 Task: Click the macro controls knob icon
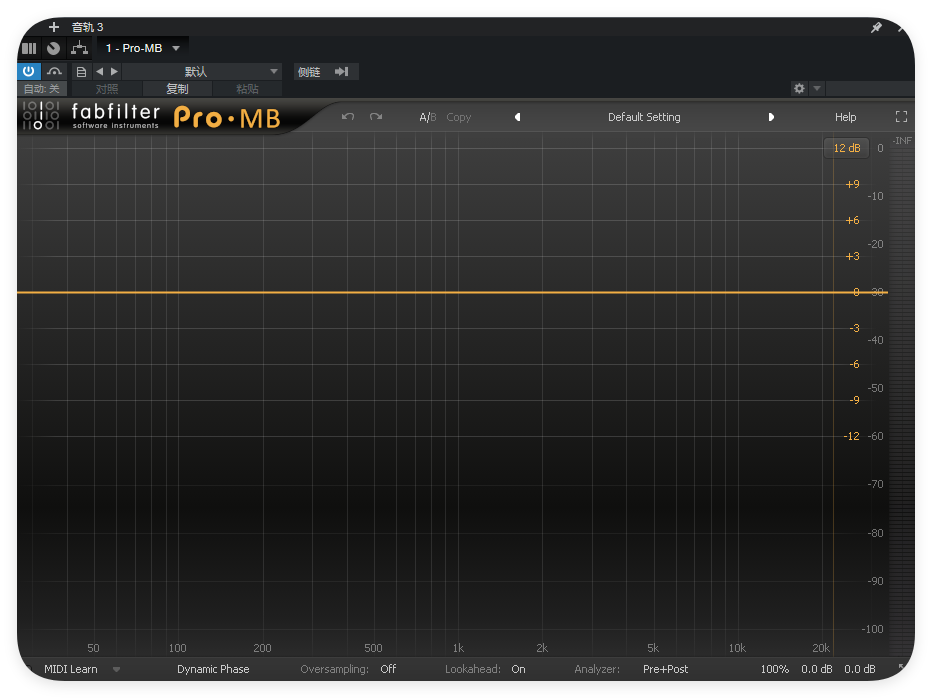[x=53, y=48]
